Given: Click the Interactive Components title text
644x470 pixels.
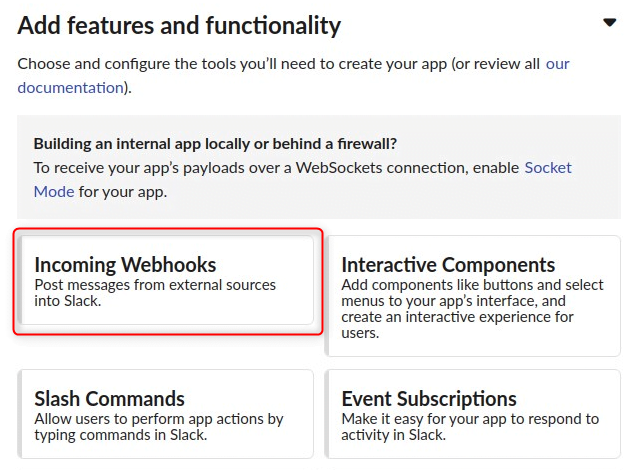Looking at the screenshot, I should point(448,265).
